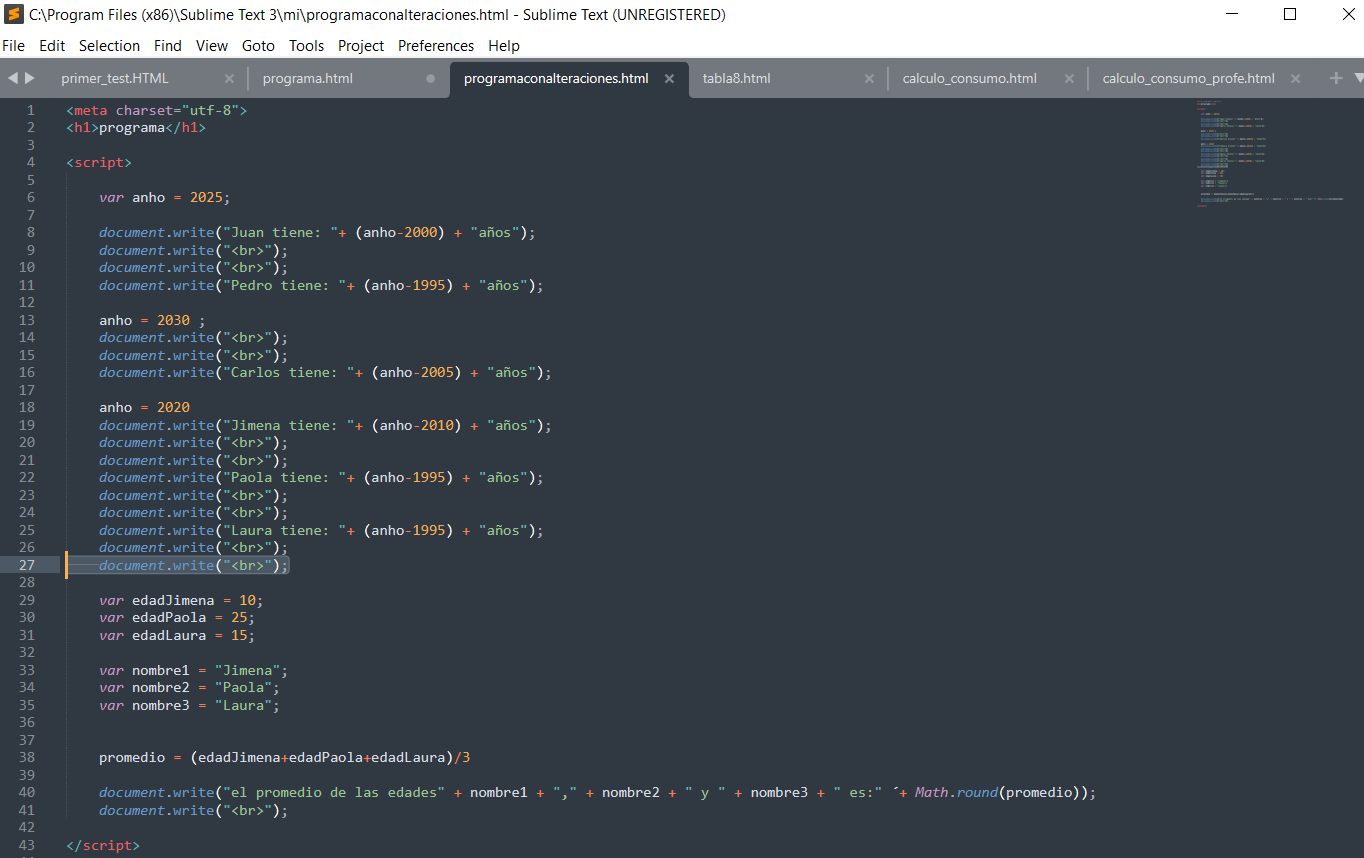Close the primer_test.HTML tab

click(229, 79)
